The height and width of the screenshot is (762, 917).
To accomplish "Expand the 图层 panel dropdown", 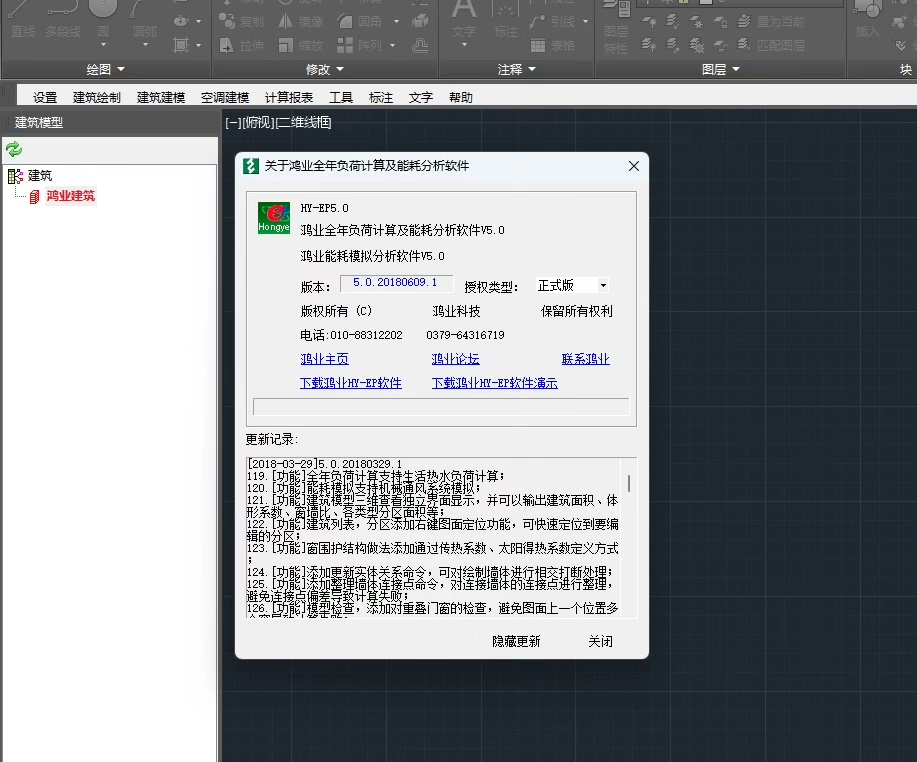I will coord(720,69).
